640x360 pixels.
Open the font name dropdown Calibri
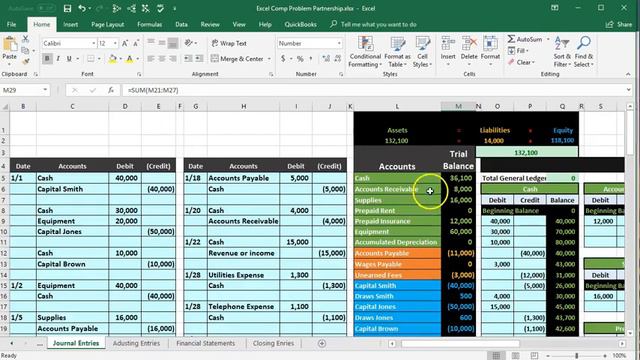coord(93,43)
